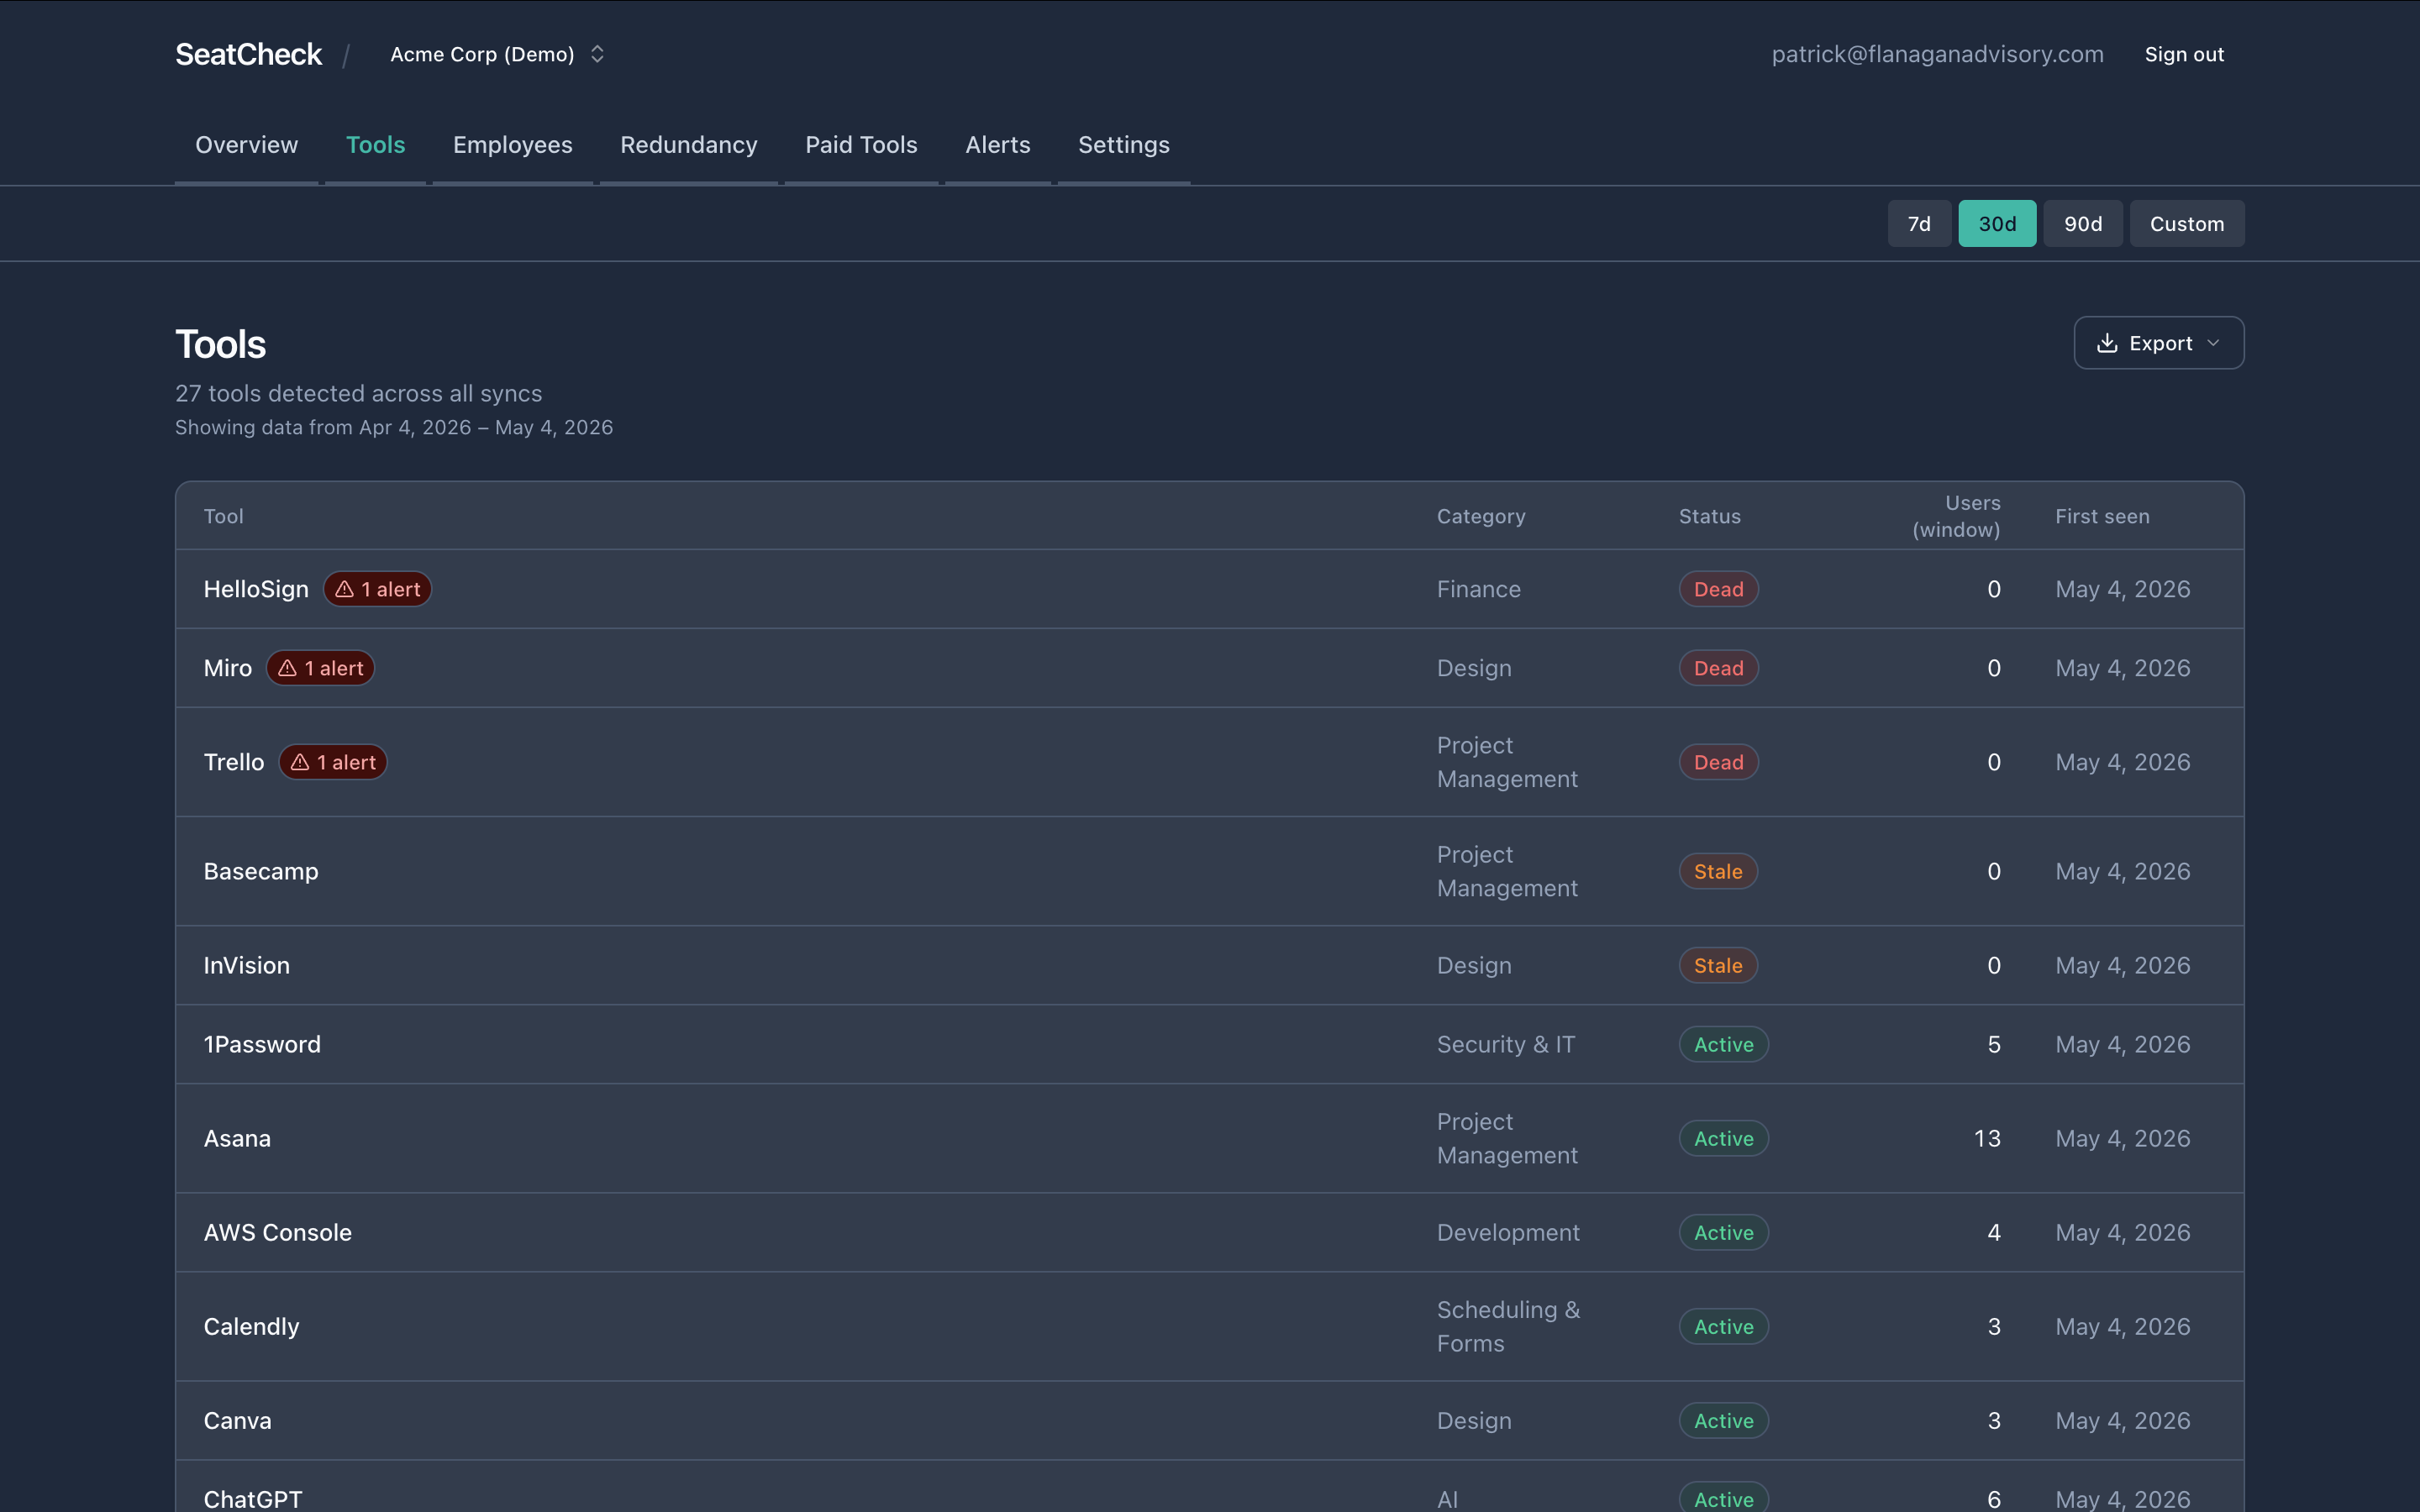Screen dimensions: 2420x1512
Task: Open the 1Password tool row
Action: tap(1209, 1044)
